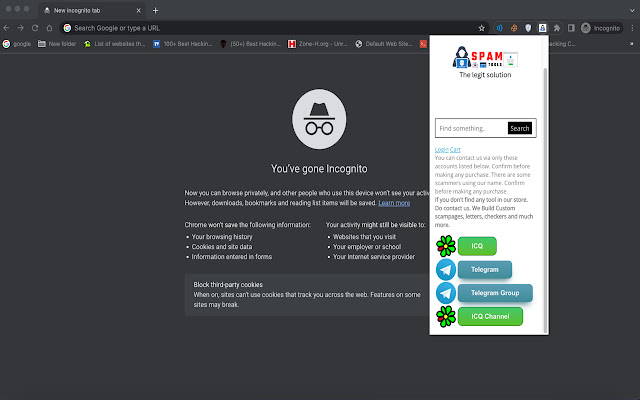Click the ICQ flower icon beside ICQ Channel

(x=446, y=316)
